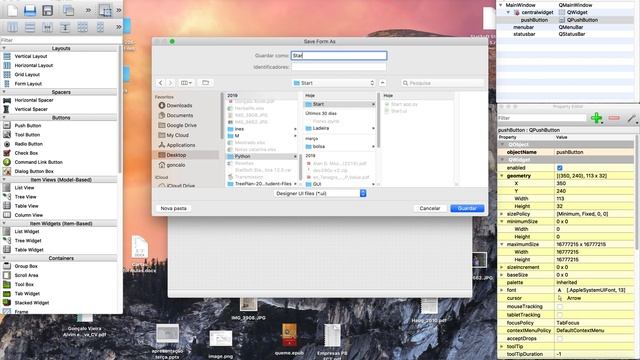Open Designer UI files format dropdown

(320, 193)
